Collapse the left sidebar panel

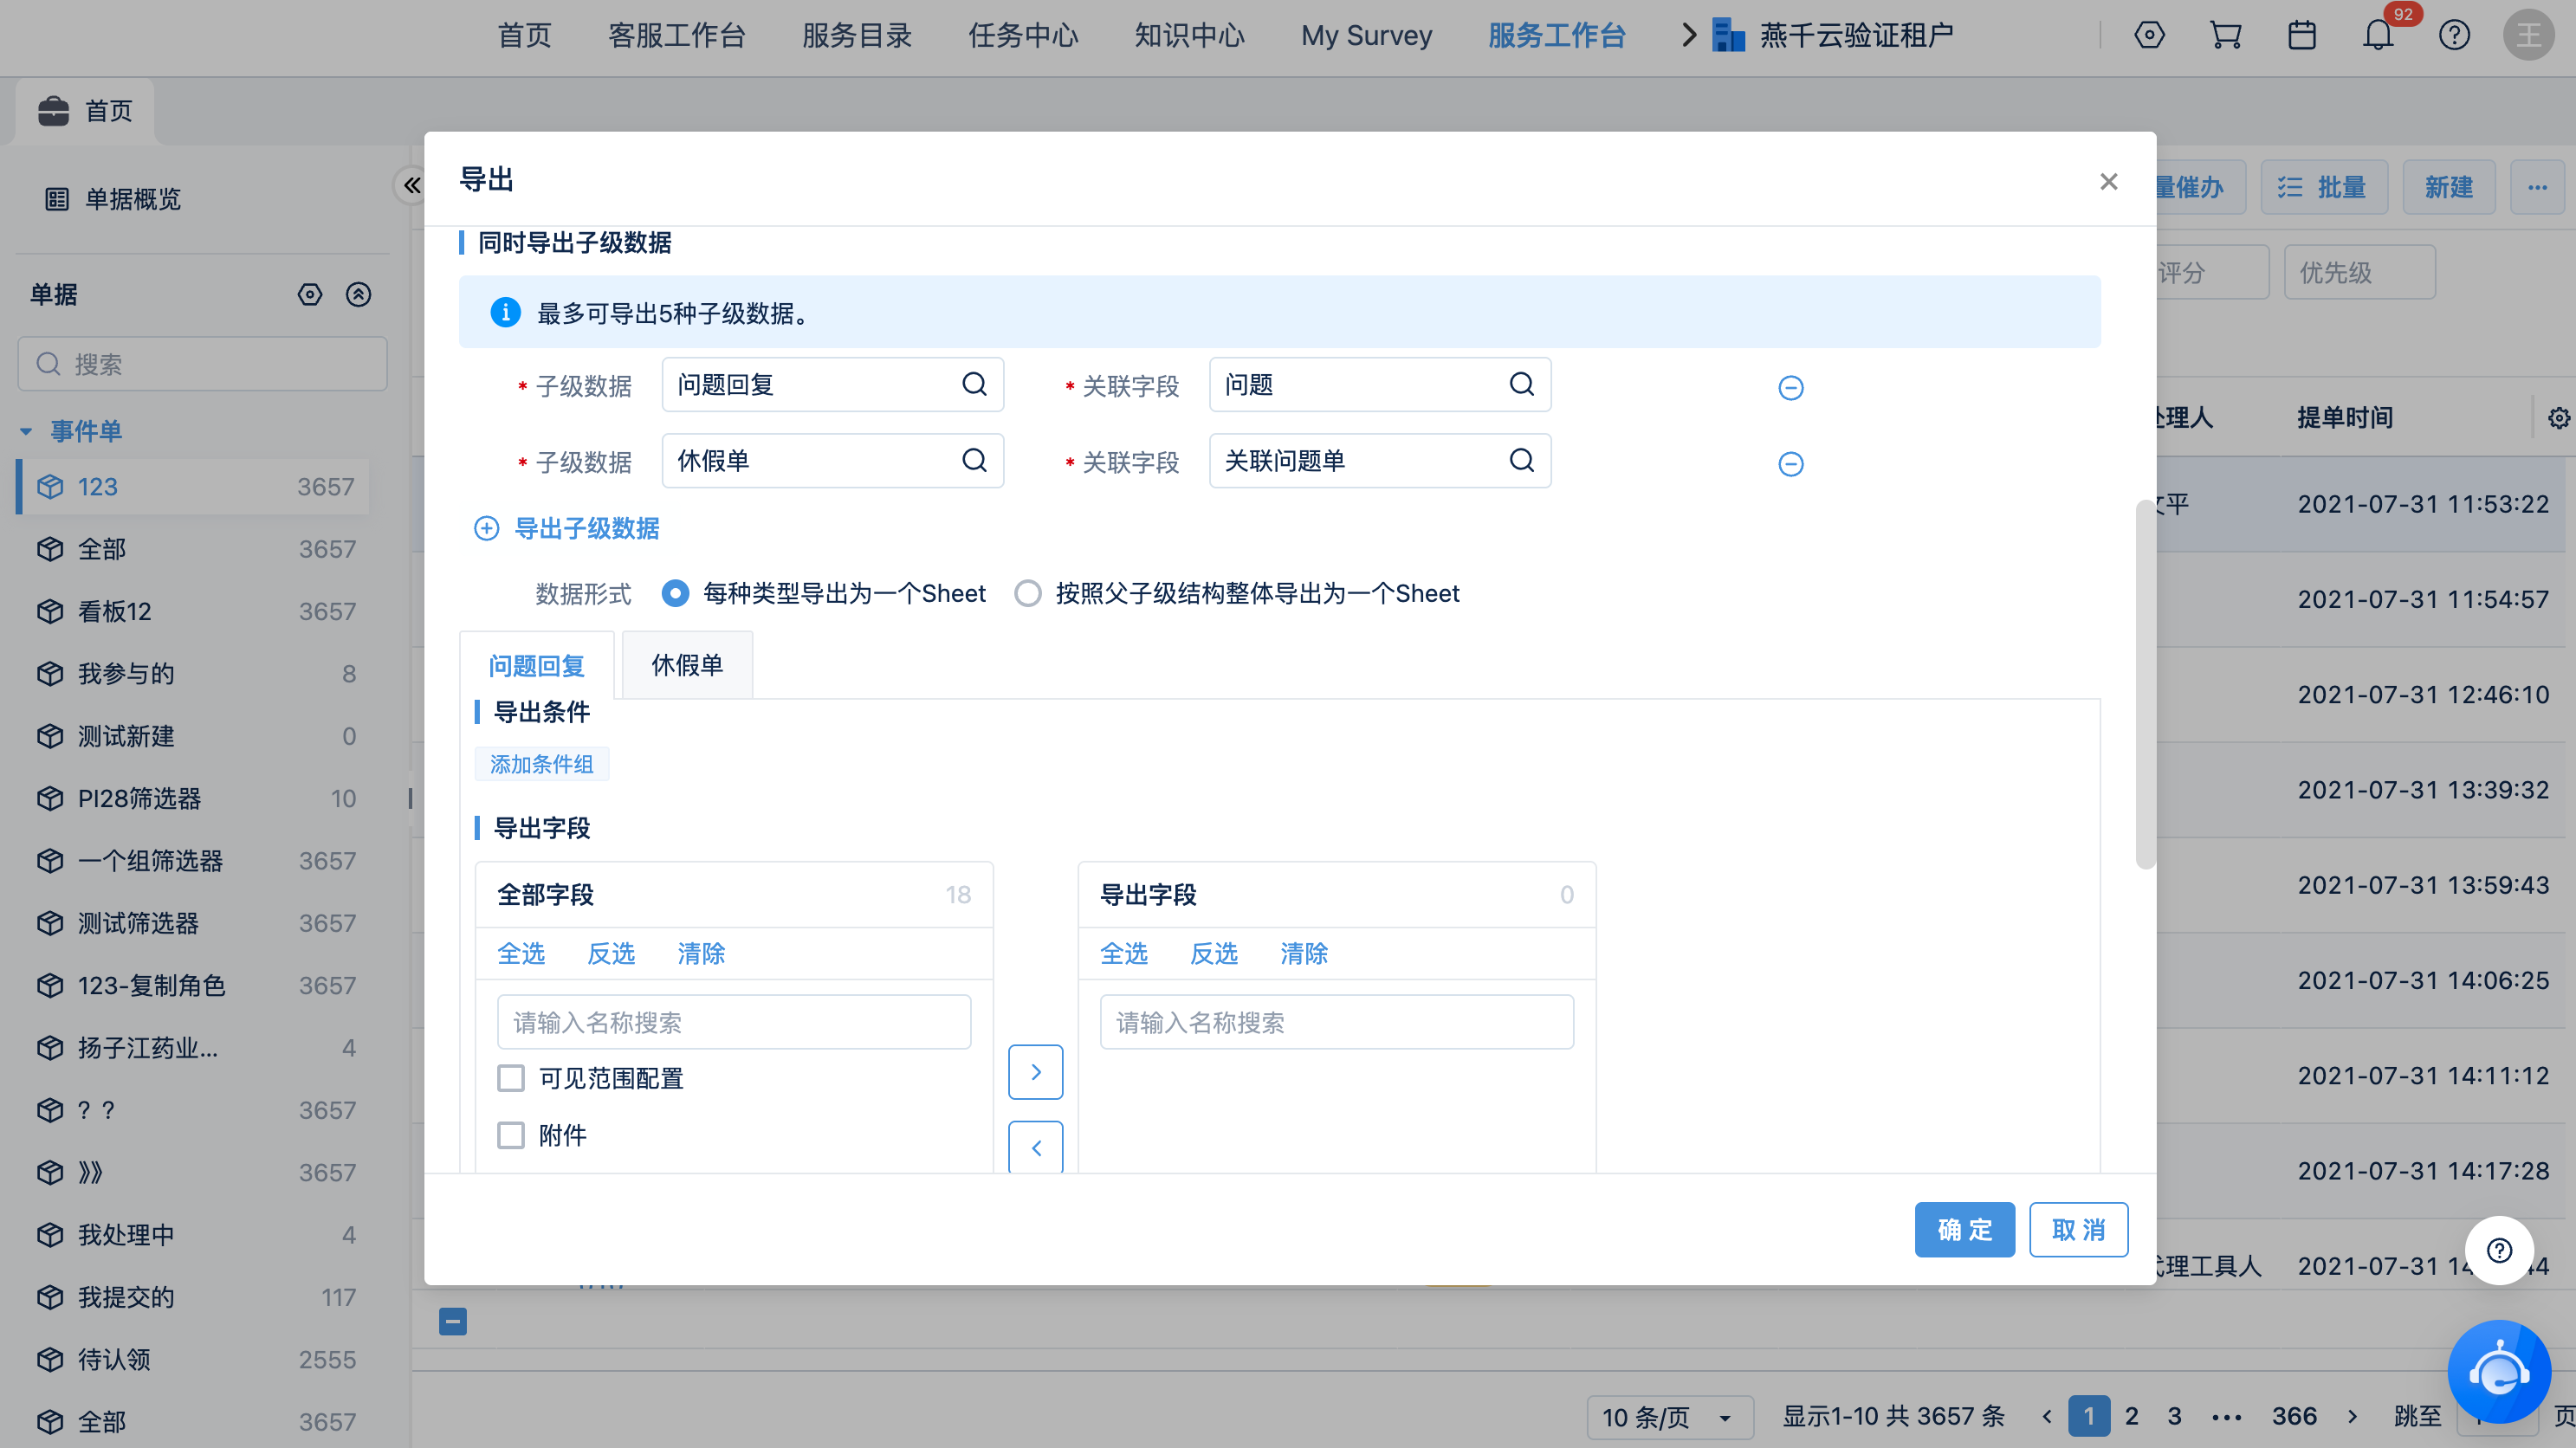click(411, 185)
